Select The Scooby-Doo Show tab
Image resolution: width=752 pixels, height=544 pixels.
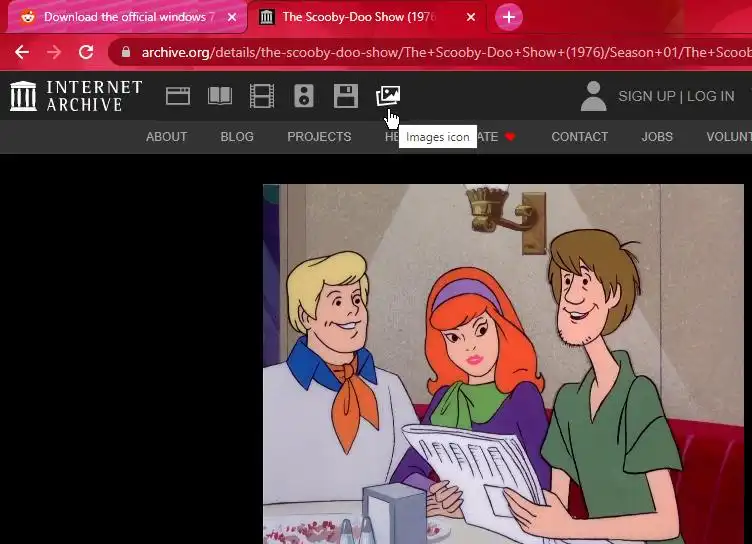click(x=367, y=17)
